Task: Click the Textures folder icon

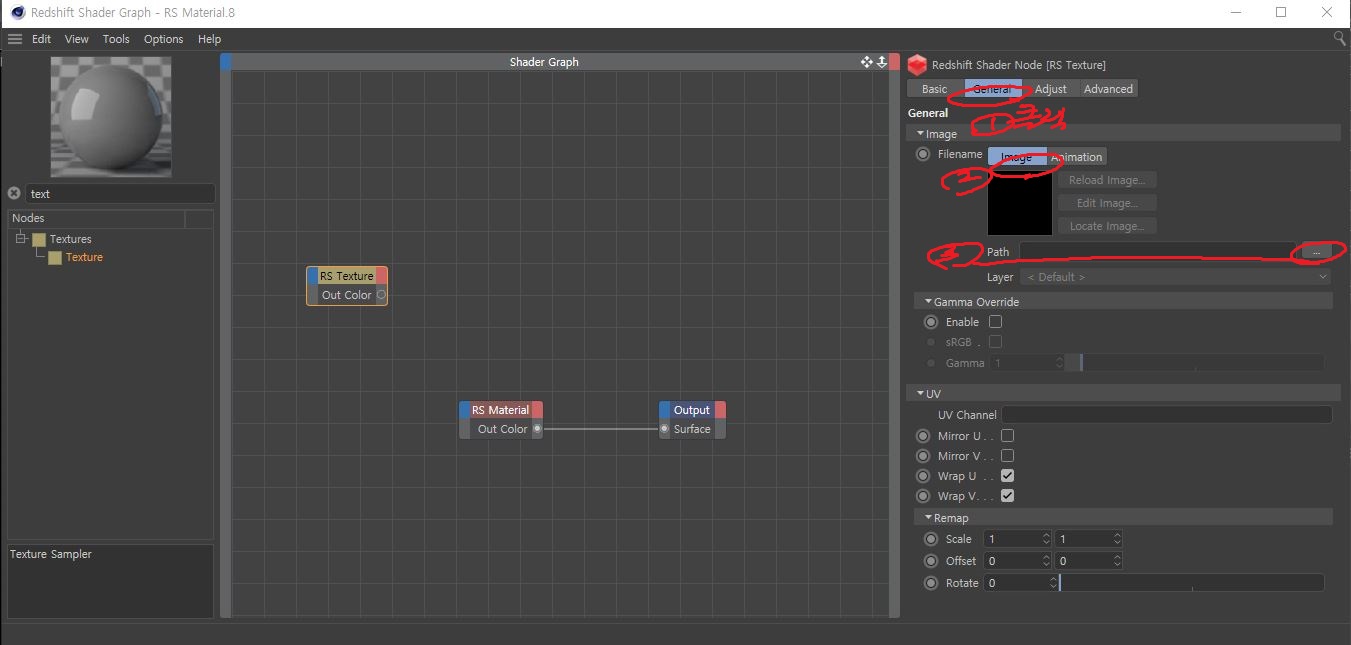Action: tap(39, 239)
